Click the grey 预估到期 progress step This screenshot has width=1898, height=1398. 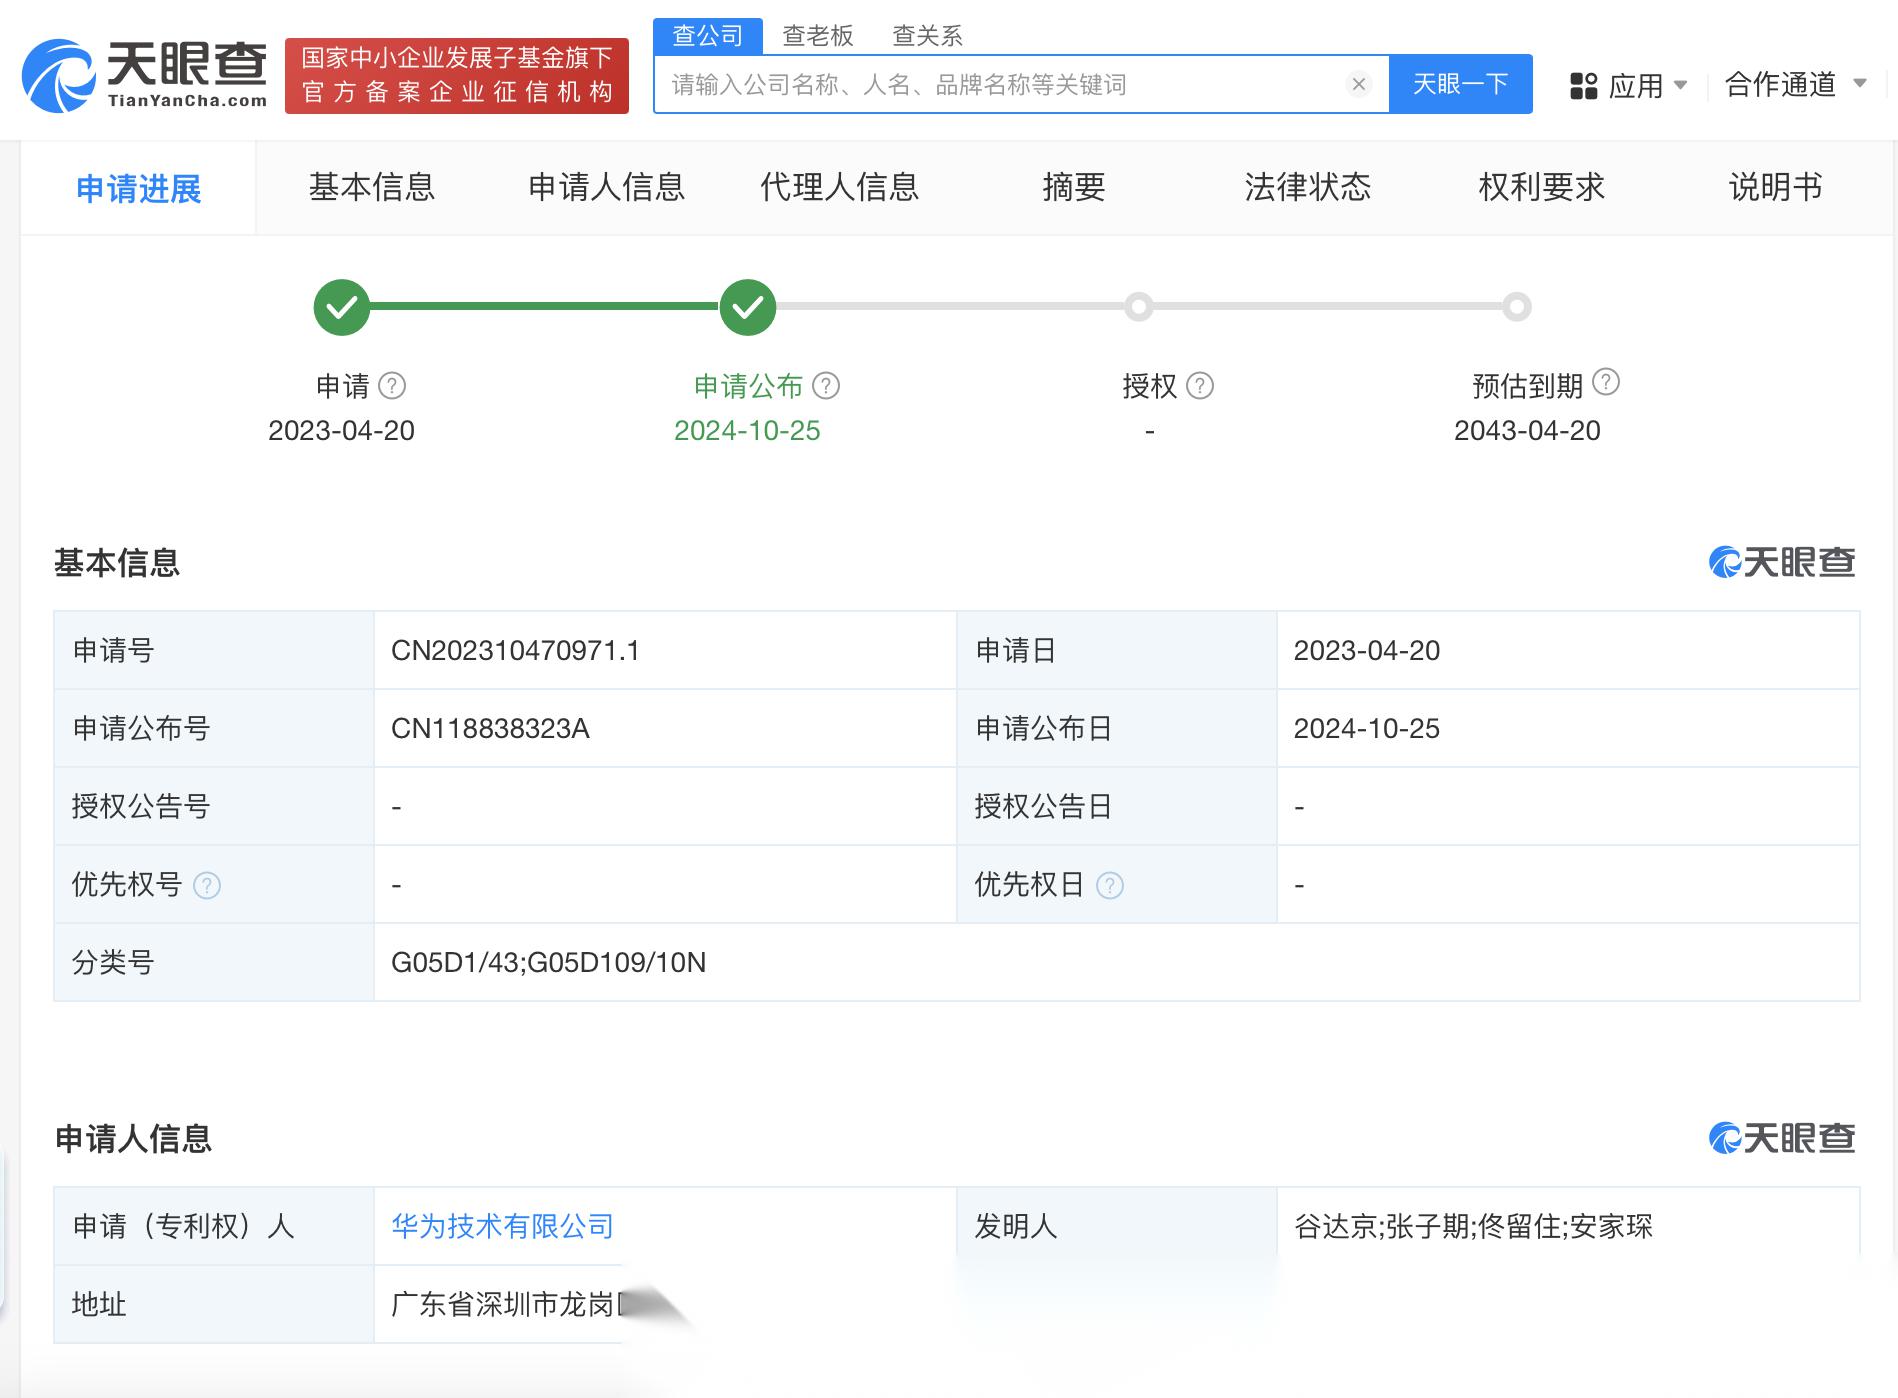click(x=1517, y=307)
